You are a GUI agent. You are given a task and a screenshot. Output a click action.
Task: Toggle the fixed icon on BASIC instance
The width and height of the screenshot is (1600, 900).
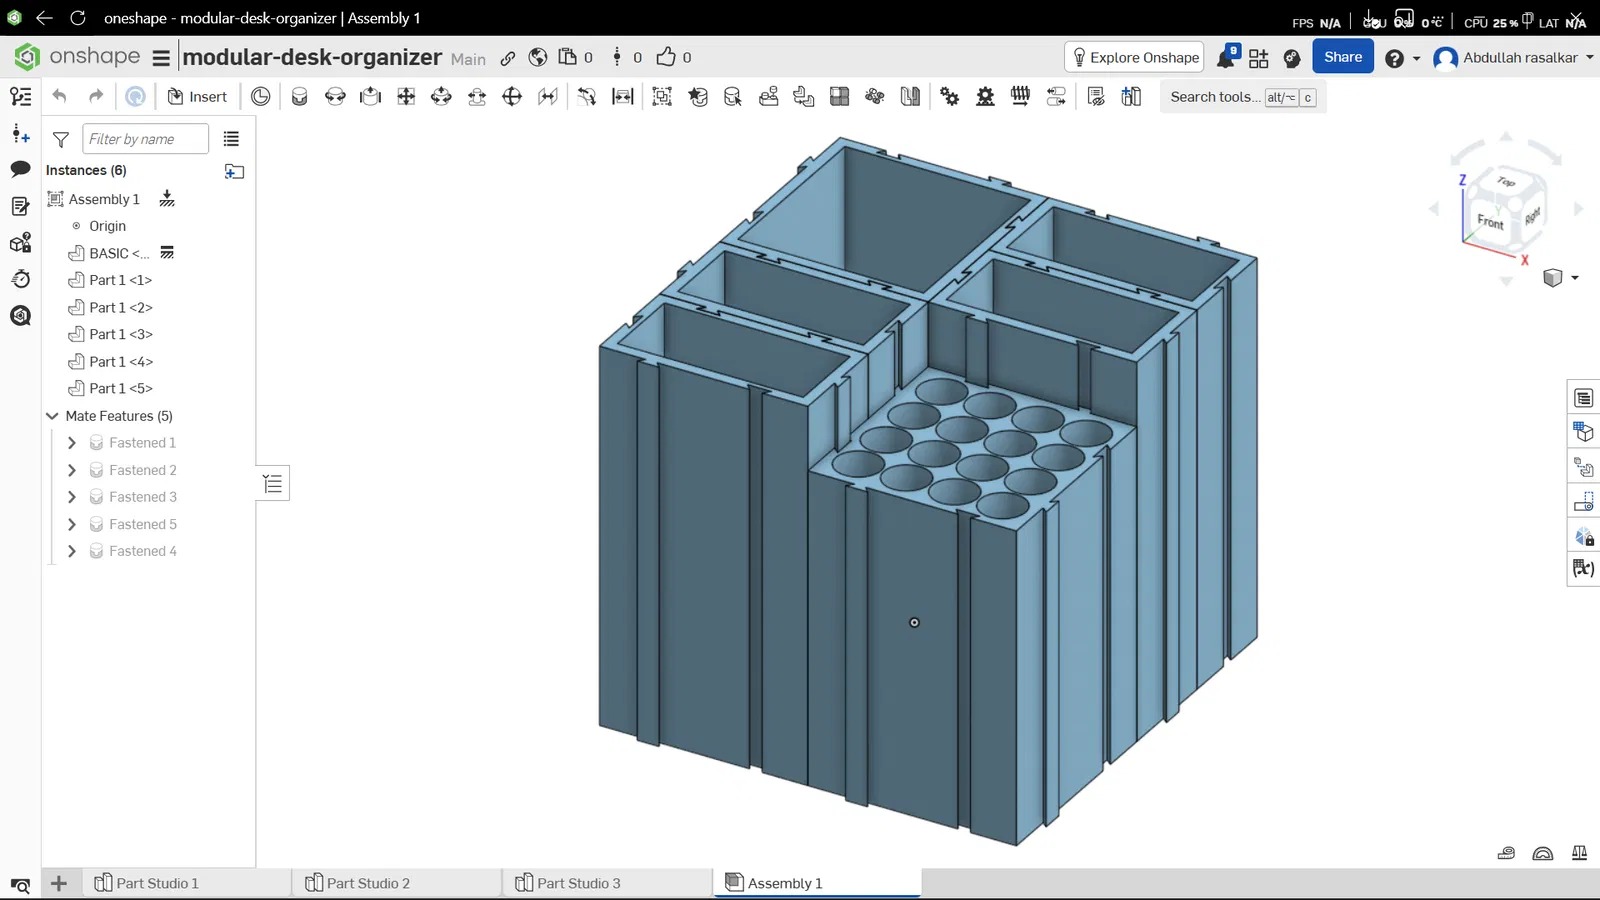[167, 253]
